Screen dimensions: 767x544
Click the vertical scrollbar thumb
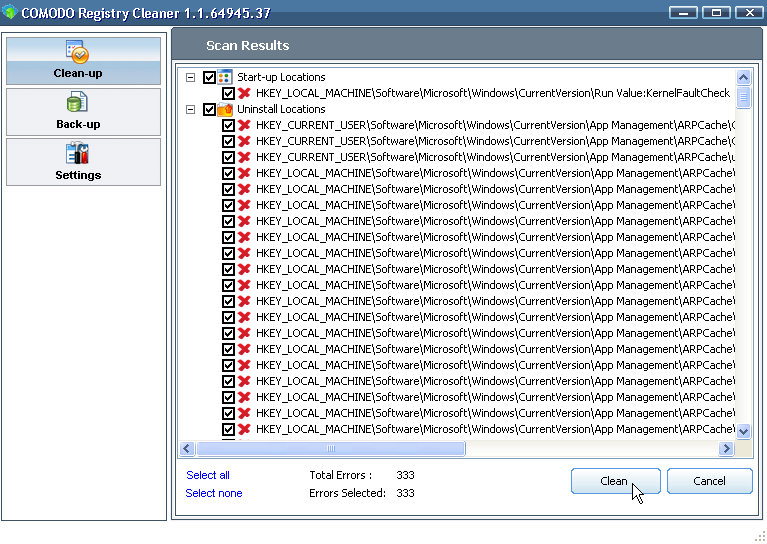click(744, 97)
